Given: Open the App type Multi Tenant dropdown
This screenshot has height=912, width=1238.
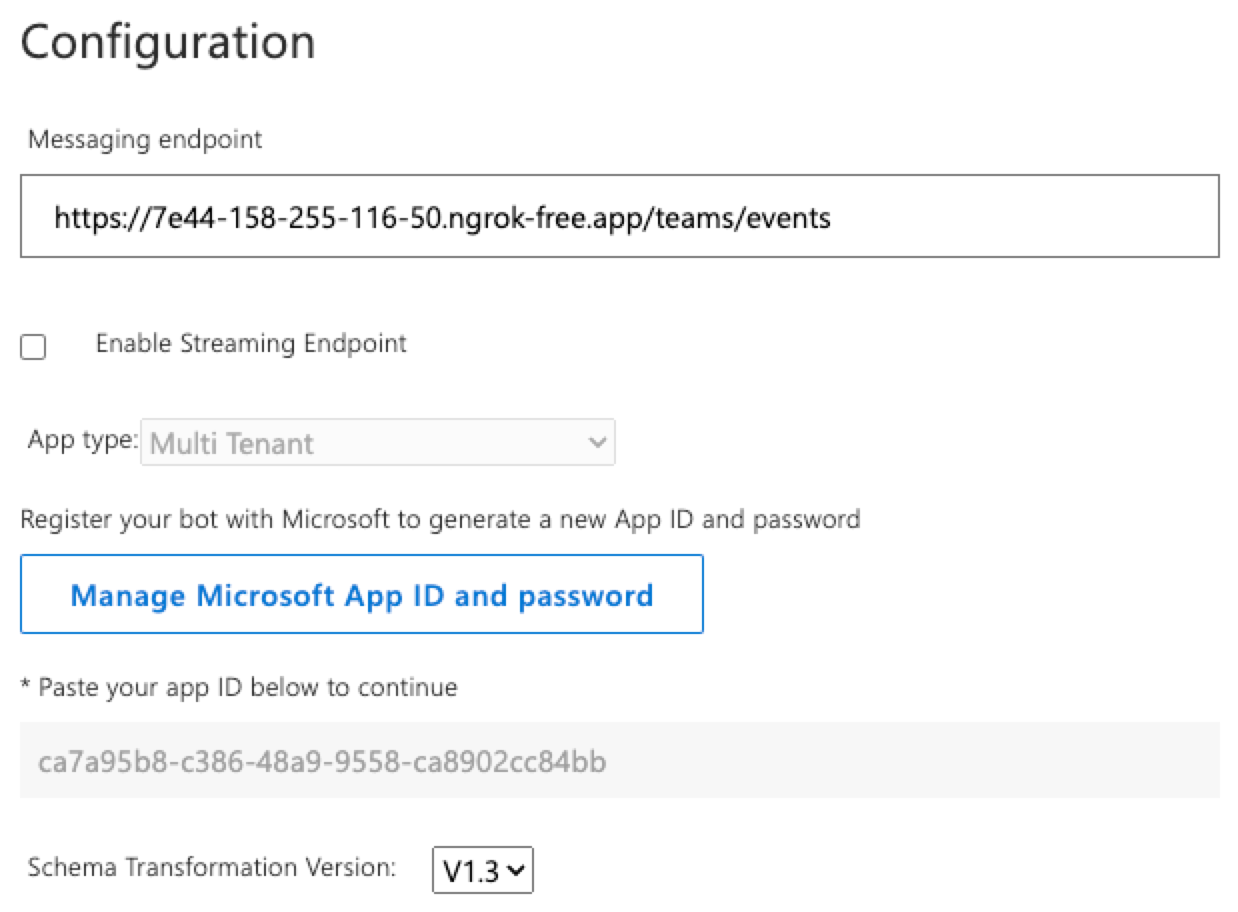Looking at the screenshot, I should 378,442.
